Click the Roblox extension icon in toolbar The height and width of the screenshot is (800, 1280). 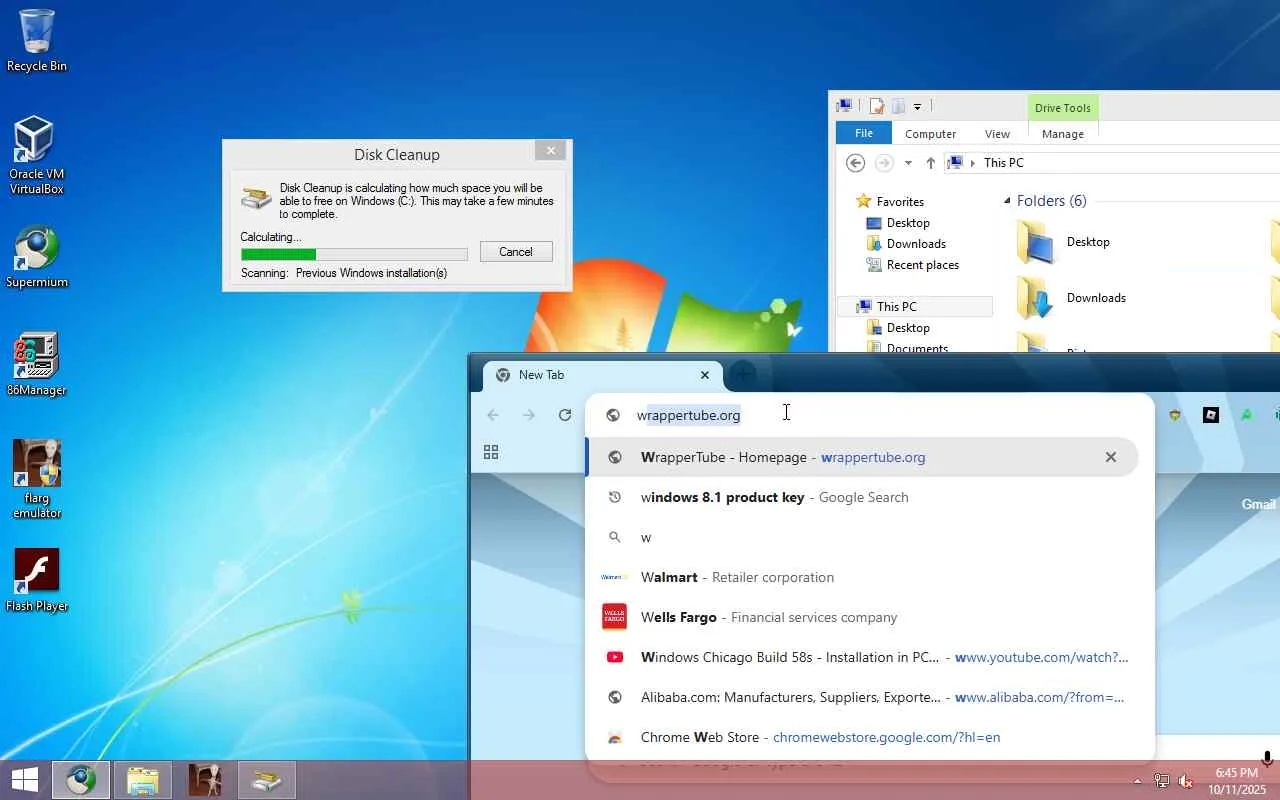pyautogui.click(x=1211, y=415)
